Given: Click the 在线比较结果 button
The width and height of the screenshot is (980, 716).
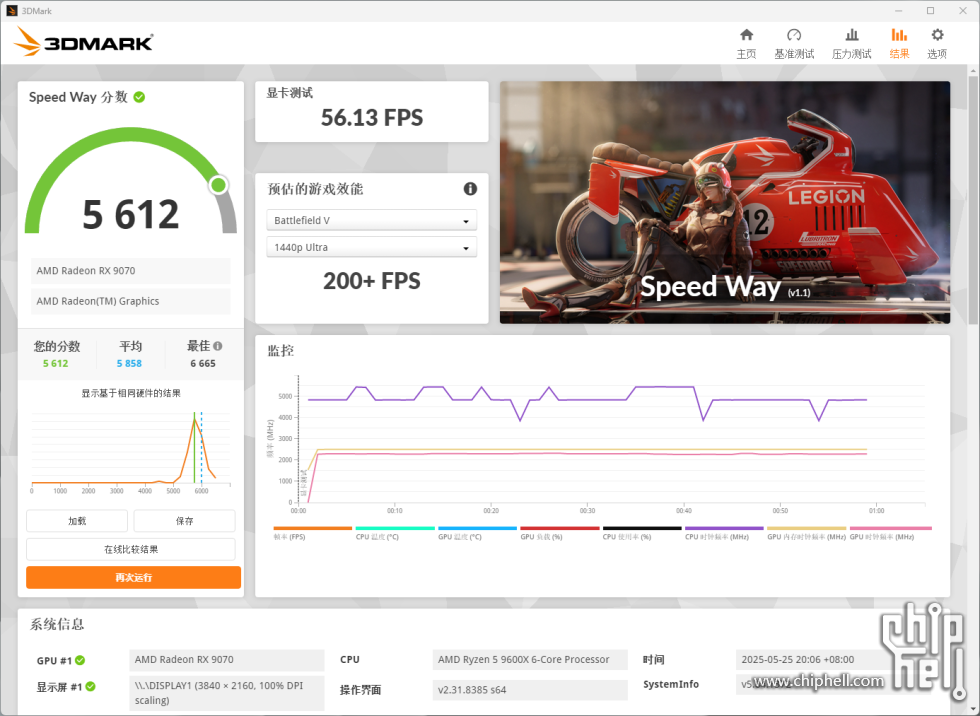Looking at the screenshot, I should click(x=131, y=549).
